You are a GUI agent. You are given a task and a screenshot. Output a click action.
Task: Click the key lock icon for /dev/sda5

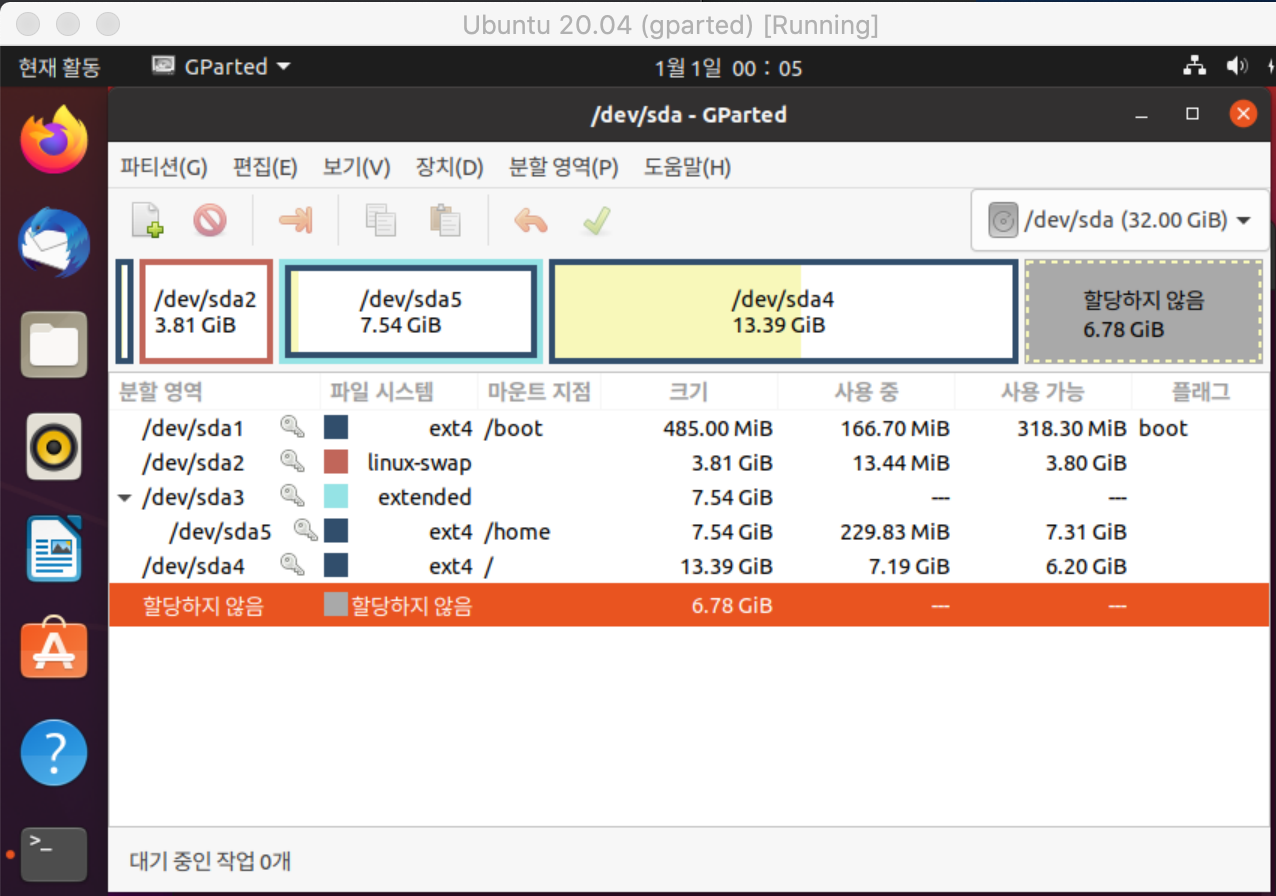tap(305, 531)
